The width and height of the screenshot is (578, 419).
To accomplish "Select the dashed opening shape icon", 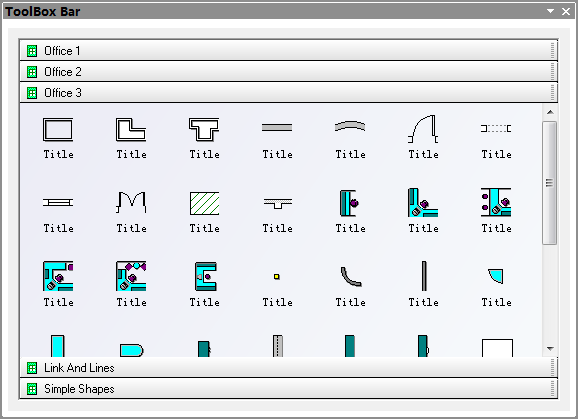I will (x=496, y=128).
